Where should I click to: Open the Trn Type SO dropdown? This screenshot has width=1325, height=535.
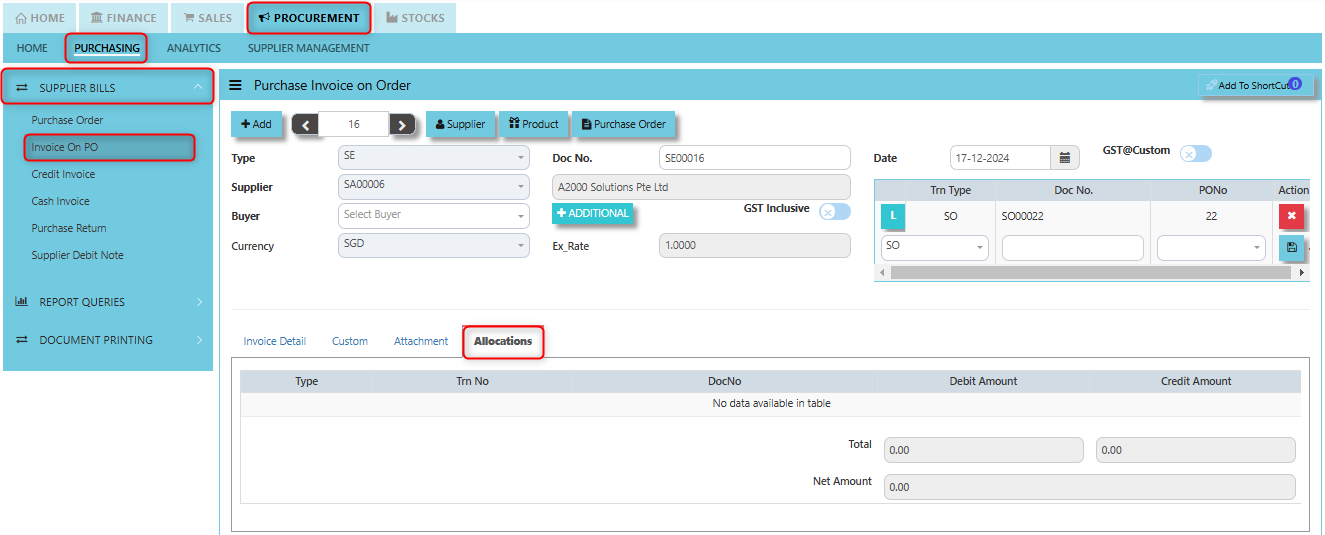coord(934,247)
